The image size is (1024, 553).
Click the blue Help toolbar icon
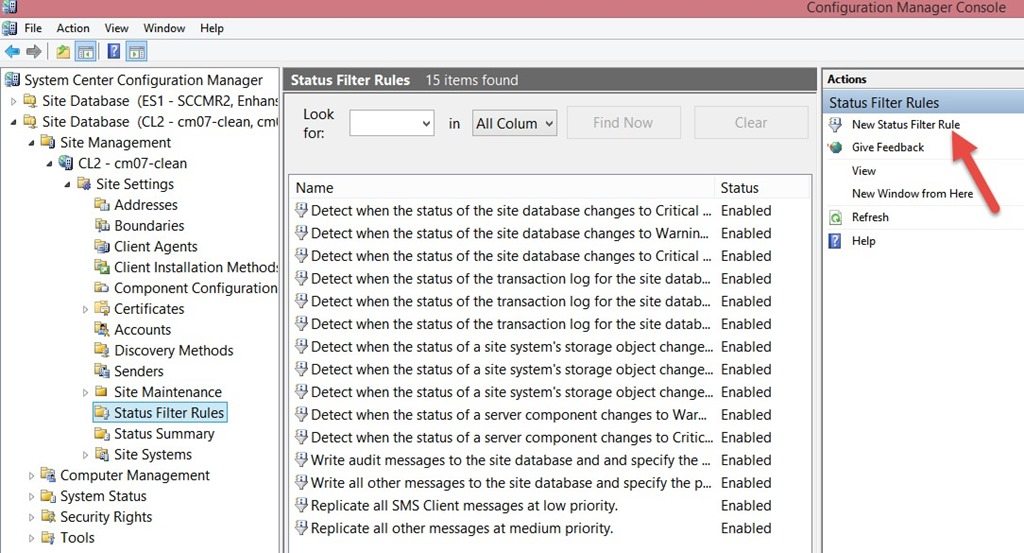114,51
